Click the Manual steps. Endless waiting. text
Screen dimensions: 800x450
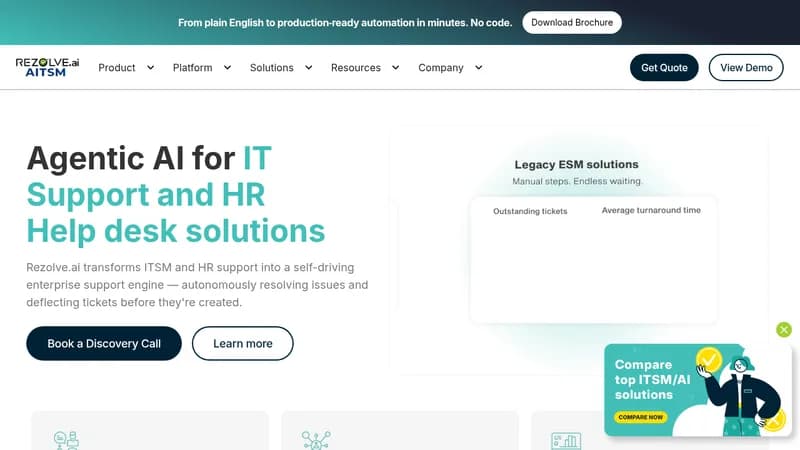tap(577, 181)
